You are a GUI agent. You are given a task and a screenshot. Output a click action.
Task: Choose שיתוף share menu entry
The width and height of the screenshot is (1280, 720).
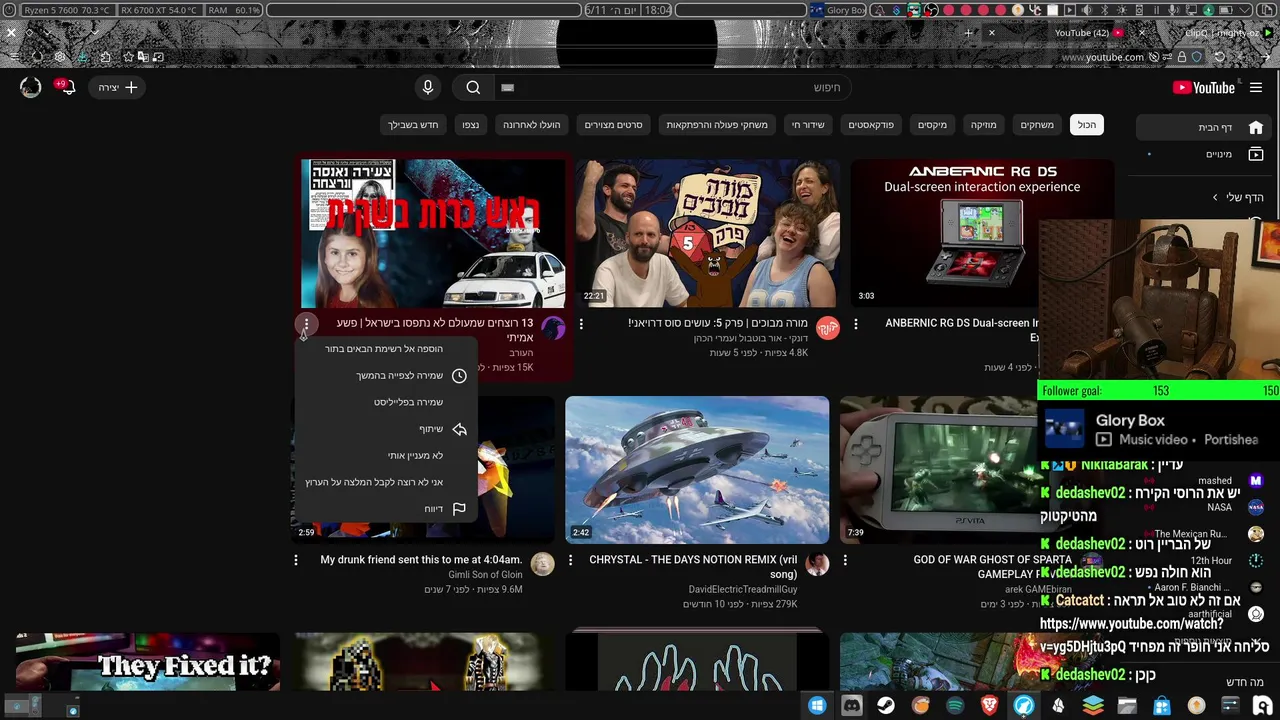coord(384,429)
